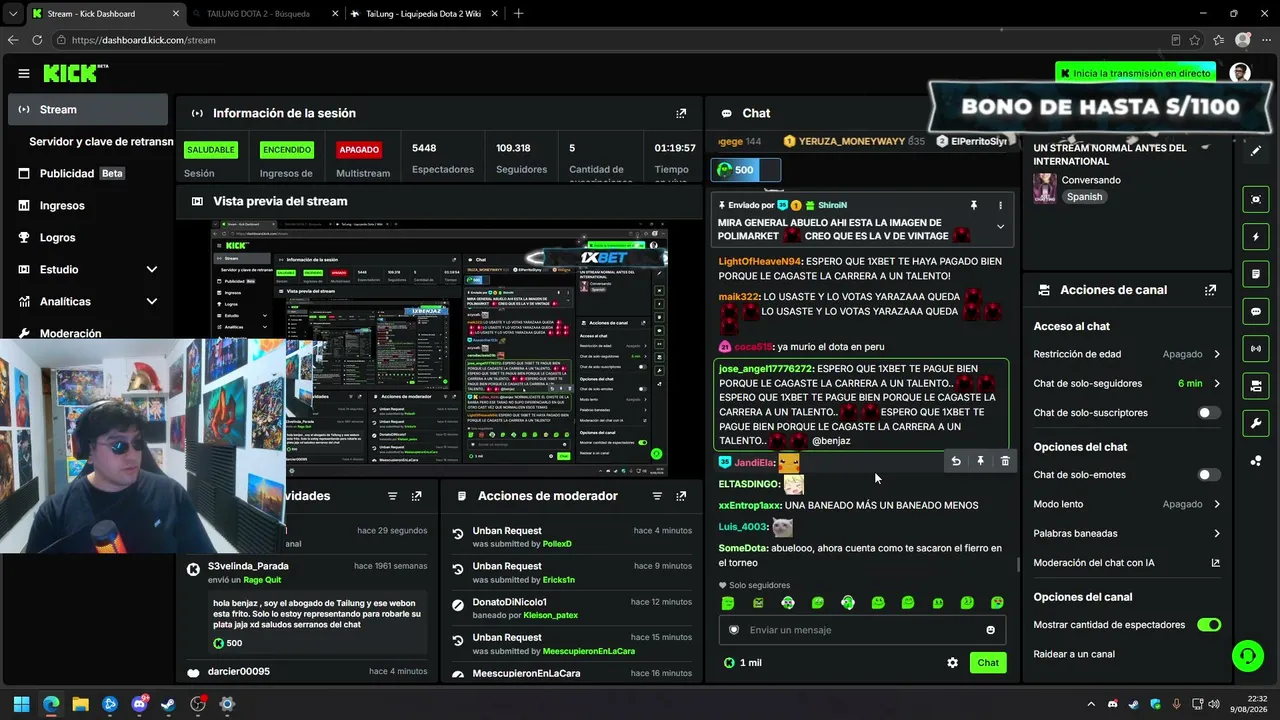Click the reply arrow on JandiEla's message
The image size is (1280, 720).
tap(956, 461)
